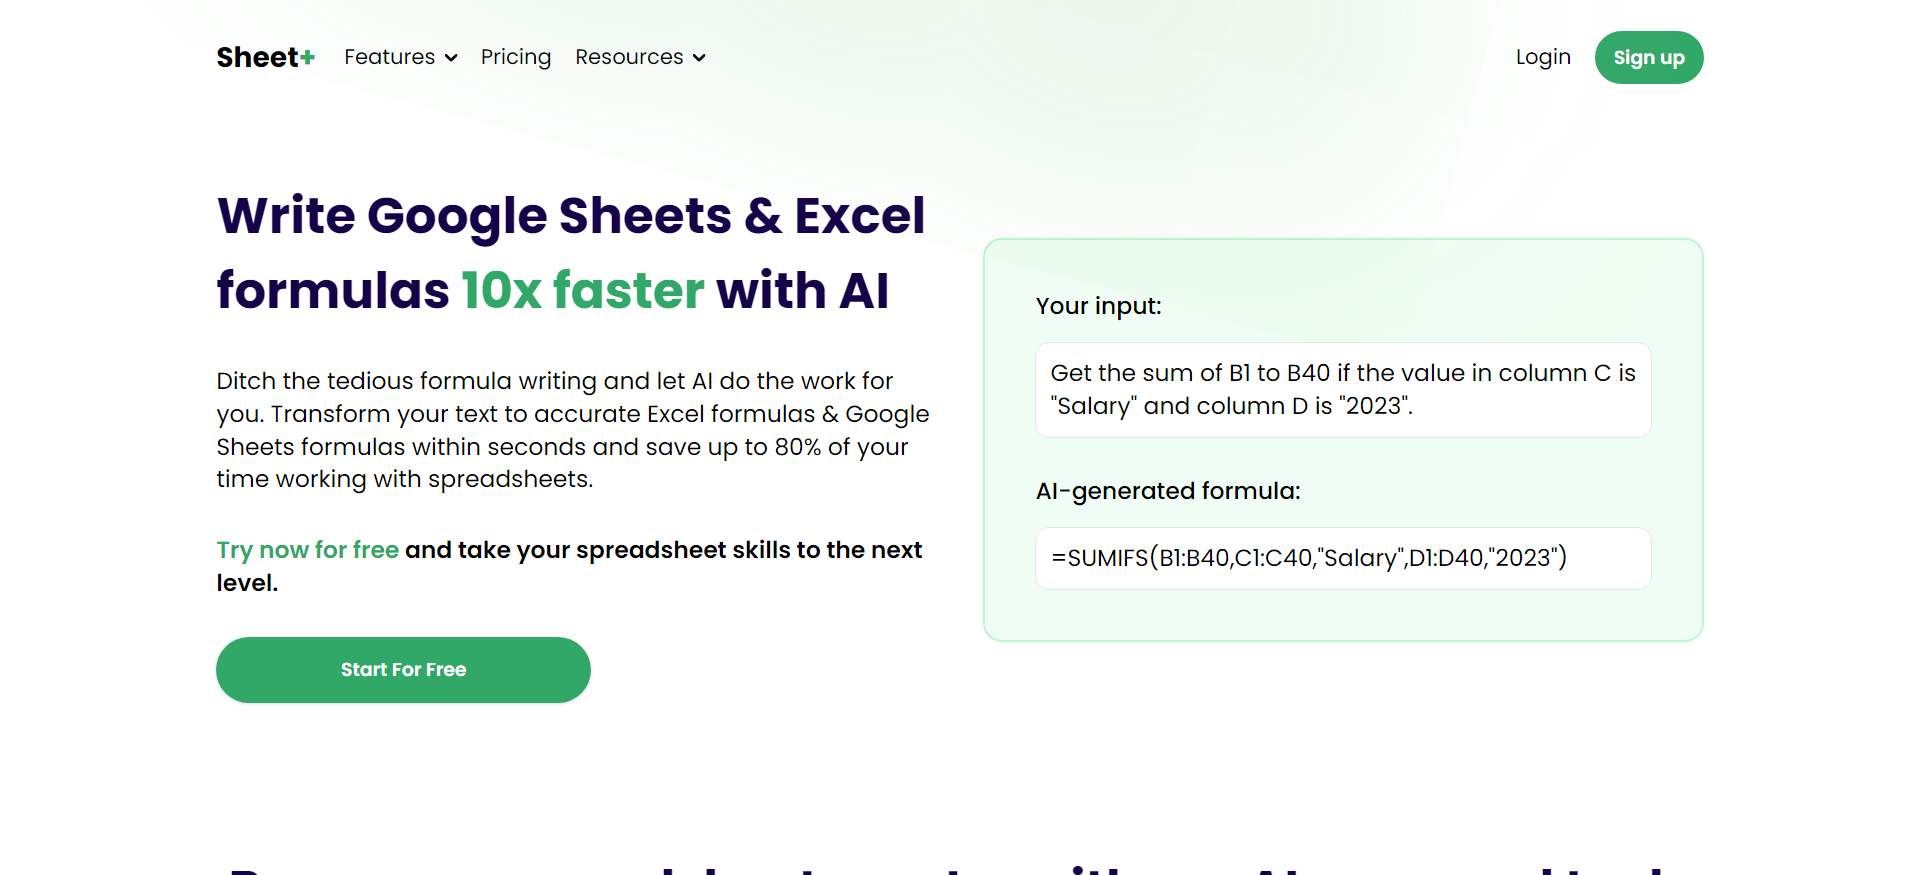Expand the chevron next to Features
Image resolution: width=1920 pixels, height=875 pixels.
(451, 58)
